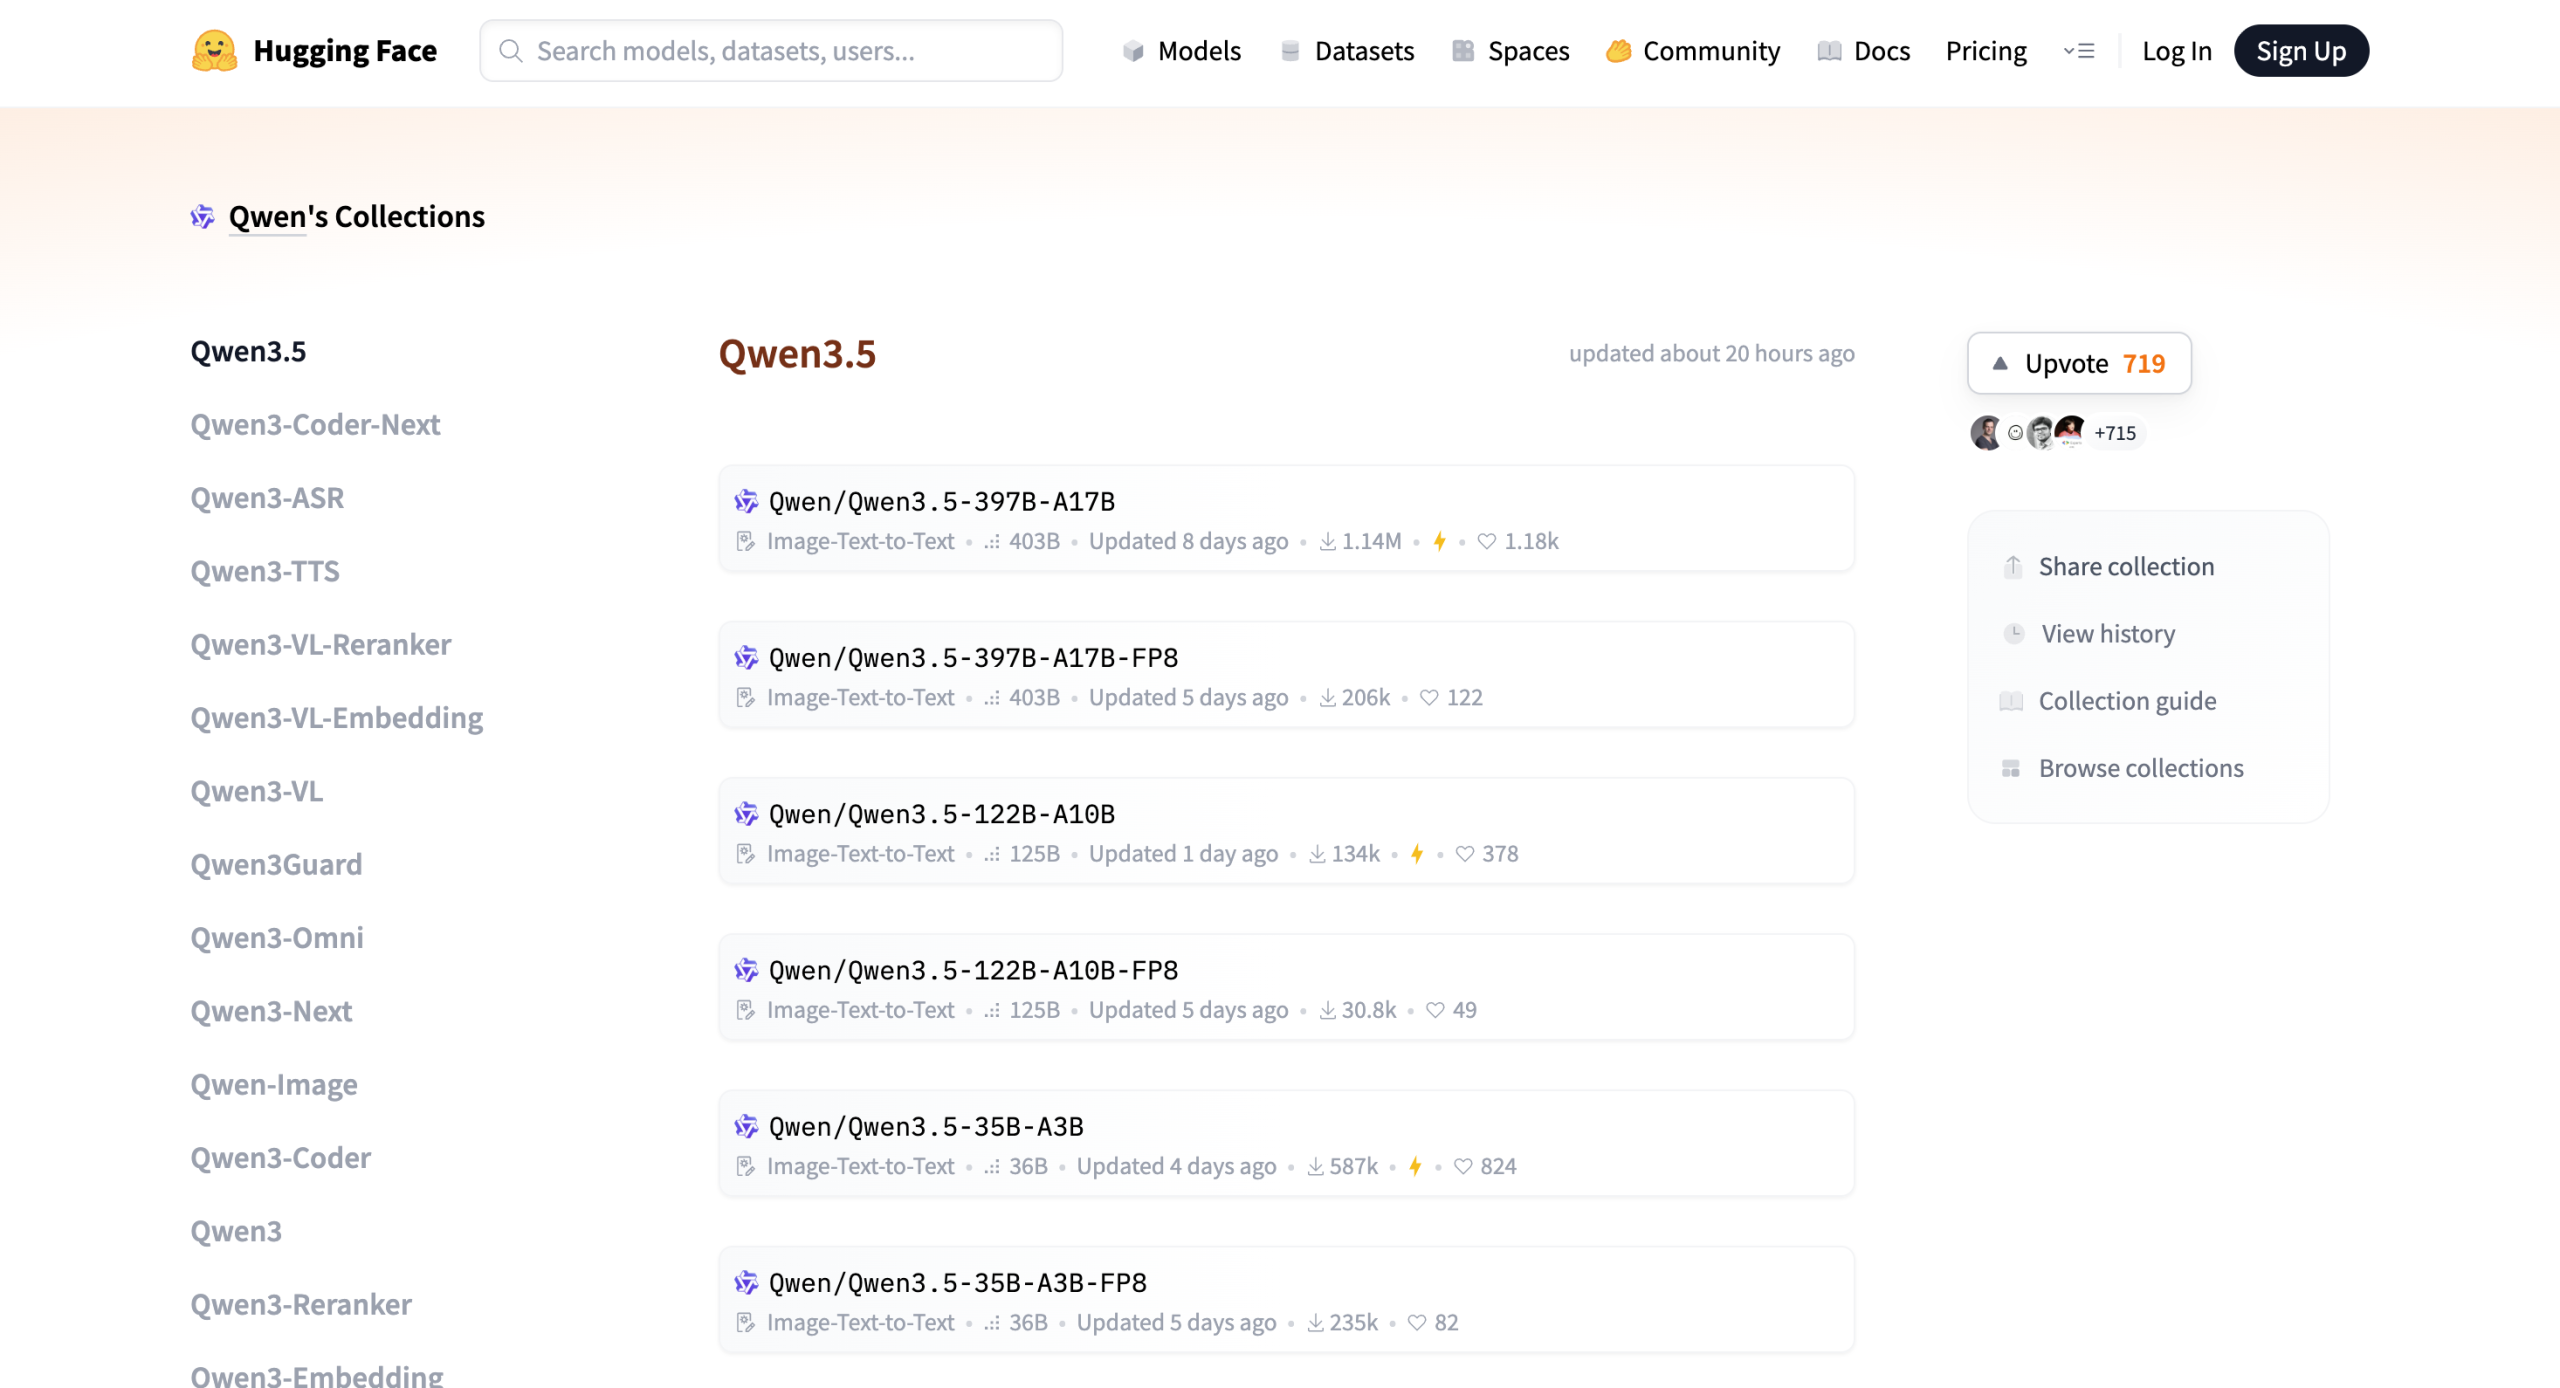Click the View history clock icon

[x=2013, y=633]
